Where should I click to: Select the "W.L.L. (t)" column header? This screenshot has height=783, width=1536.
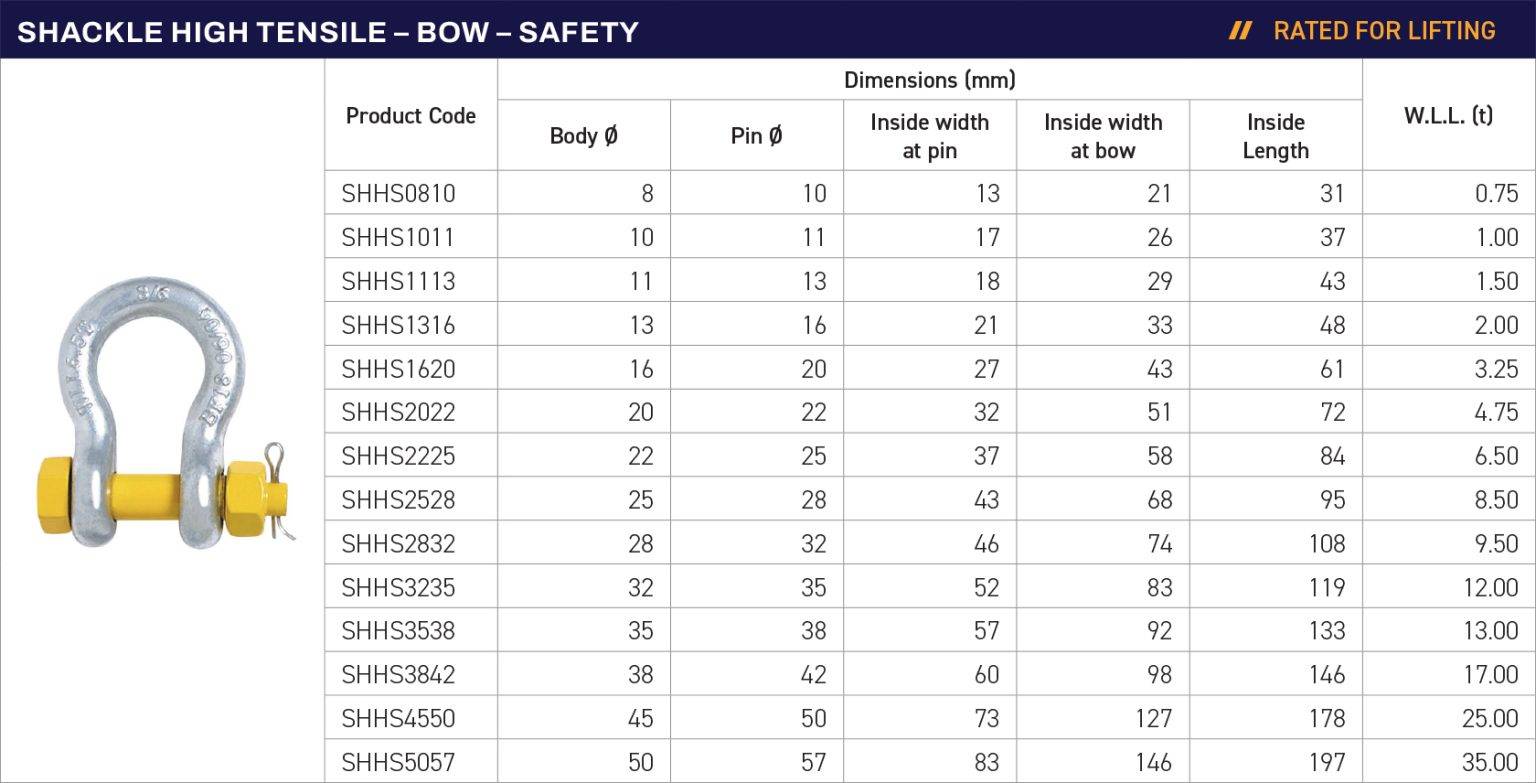pyautogui.click(x=1448, y=115)
